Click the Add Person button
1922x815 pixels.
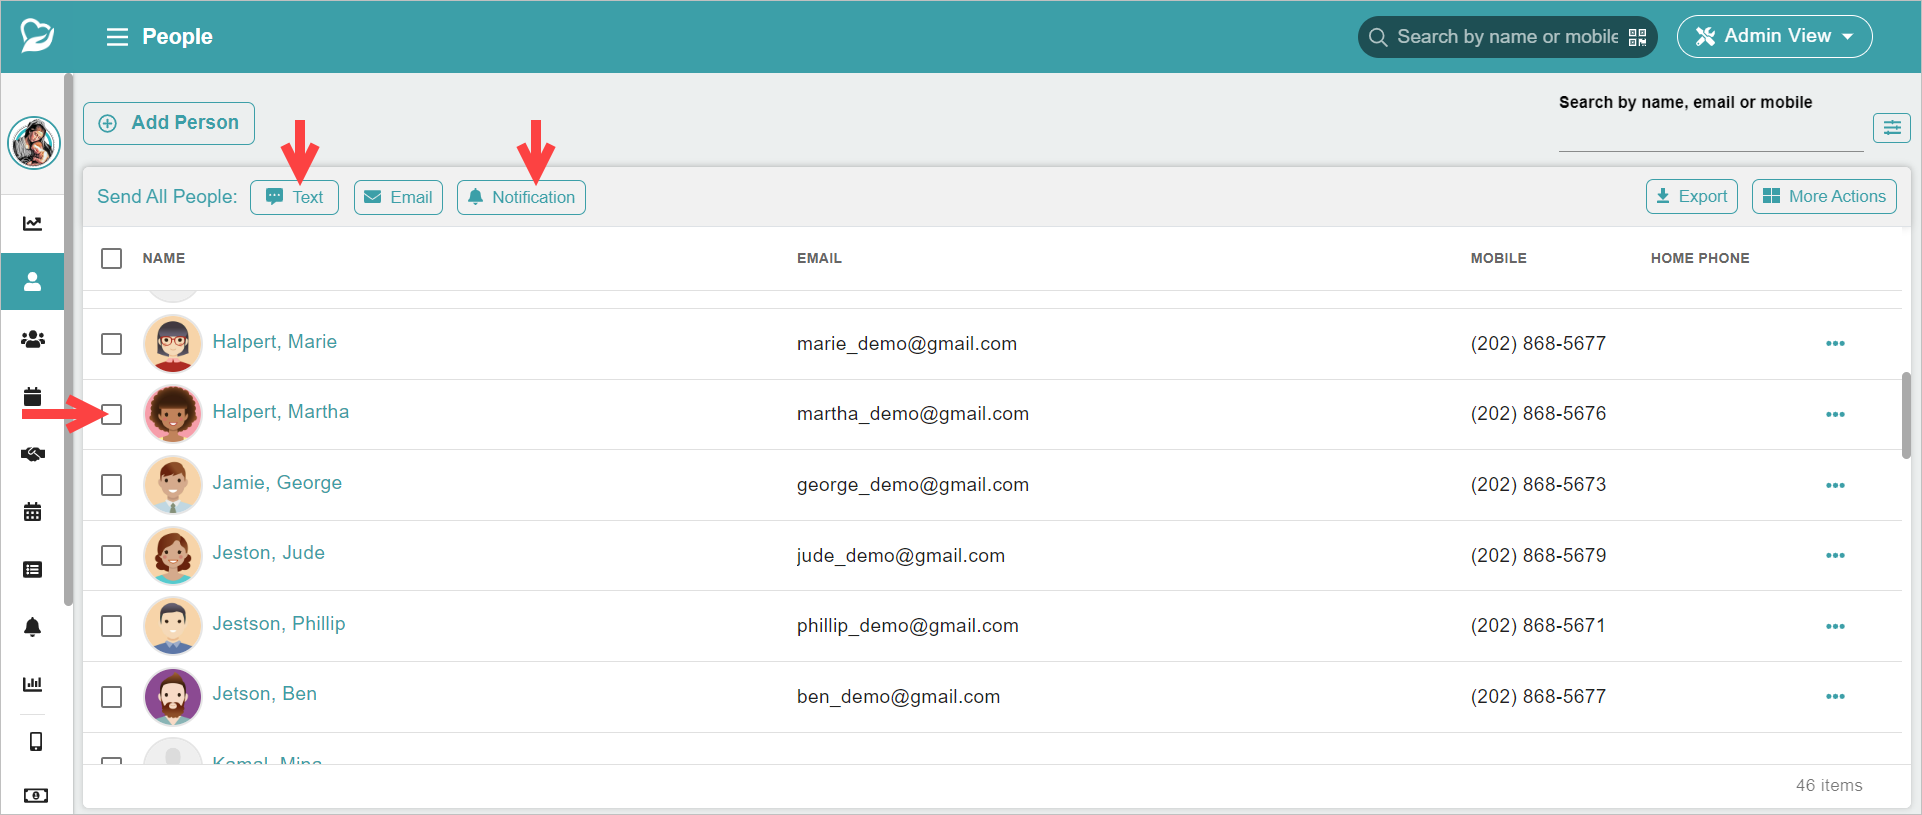[169, 123]
